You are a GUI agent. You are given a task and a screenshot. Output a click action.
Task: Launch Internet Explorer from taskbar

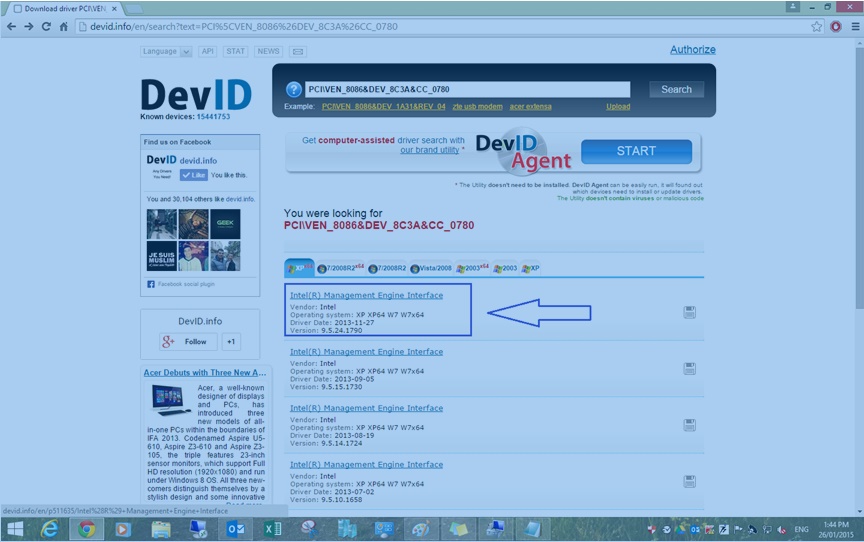(x=50, y=529)
